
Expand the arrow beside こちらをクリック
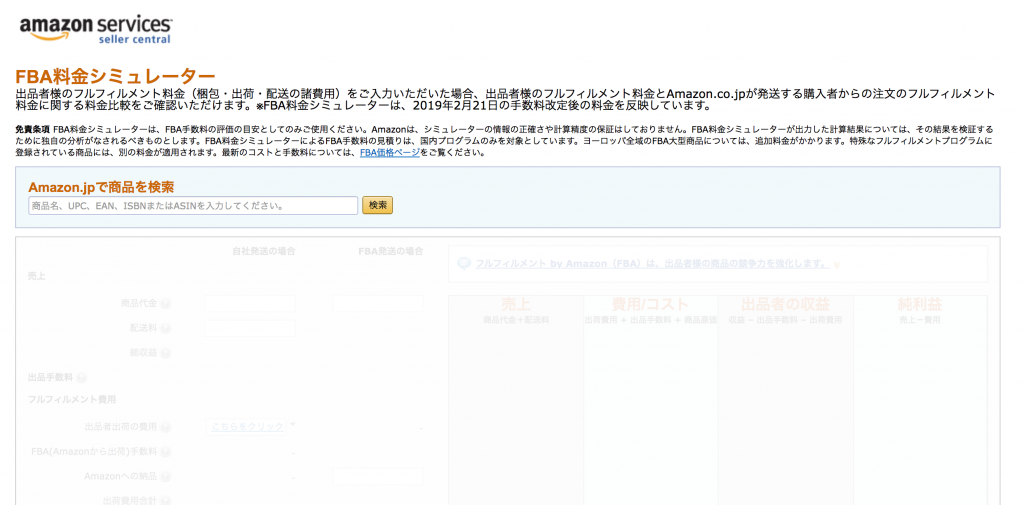(x=293, y=425)
